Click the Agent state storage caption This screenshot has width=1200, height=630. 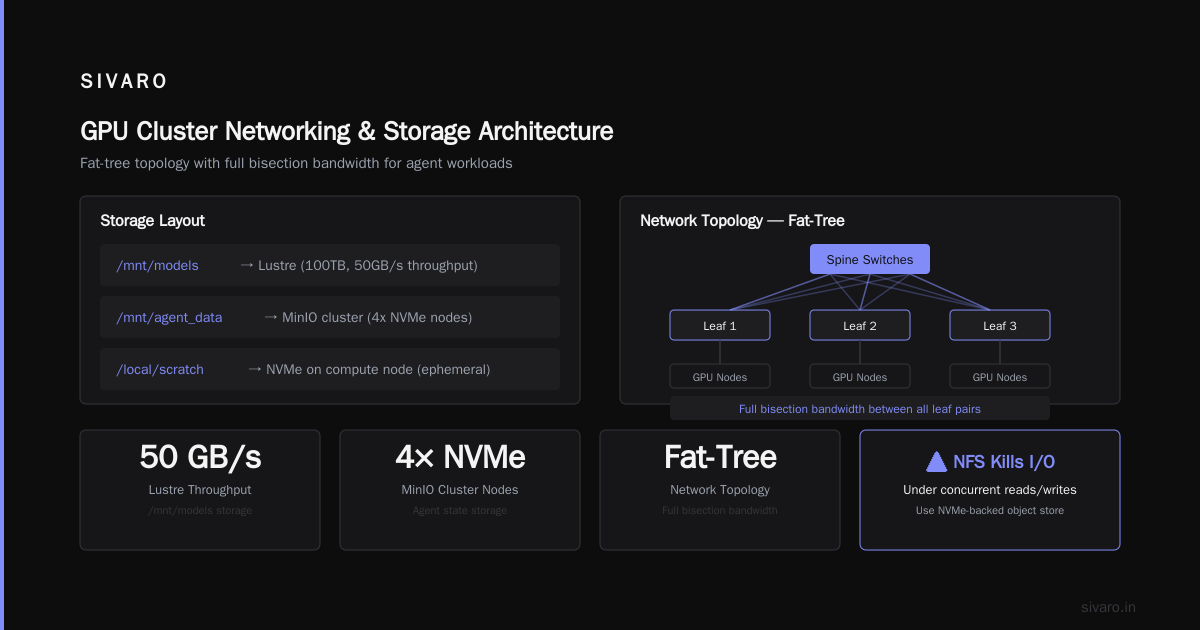click(460, 511)
